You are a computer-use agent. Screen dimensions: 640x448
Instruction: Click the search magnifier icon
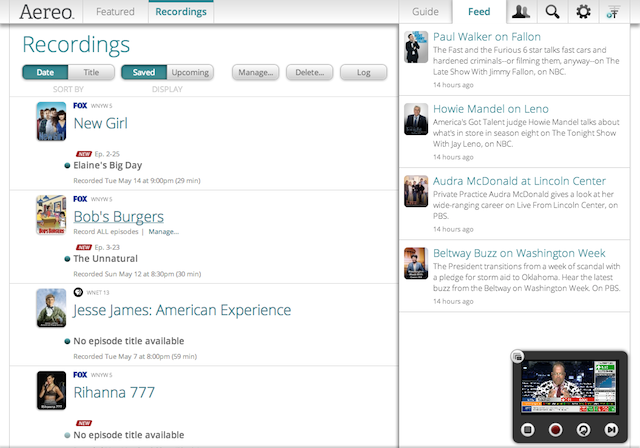(x=552, y=11)
